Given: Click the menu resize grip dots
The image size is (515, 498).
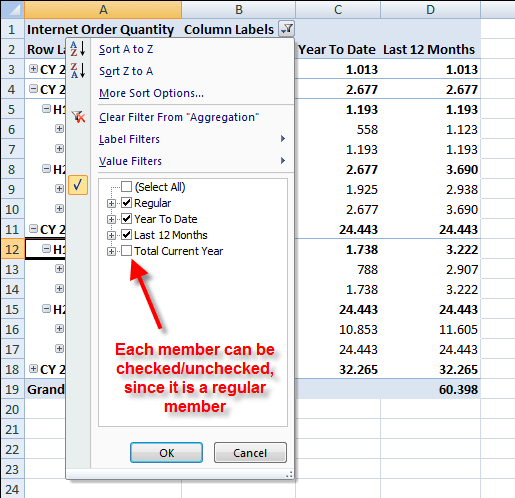Looking at the screenshot, I should click(x=289, y=475).
